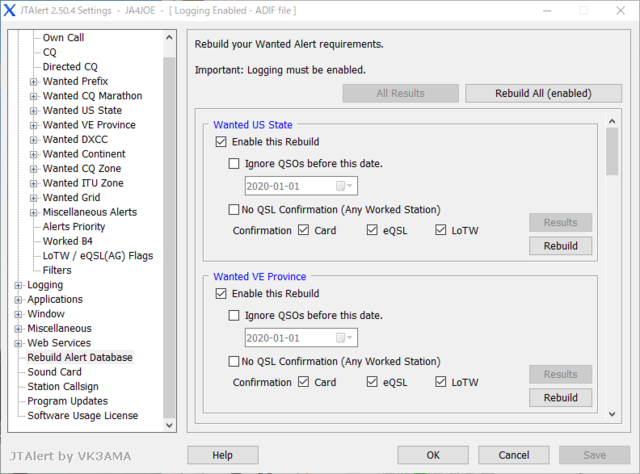The height and width of the screenshot is (474, 640).
Task: Expand the Miscellaneous settings tree node
Action: tap(18, 329)
